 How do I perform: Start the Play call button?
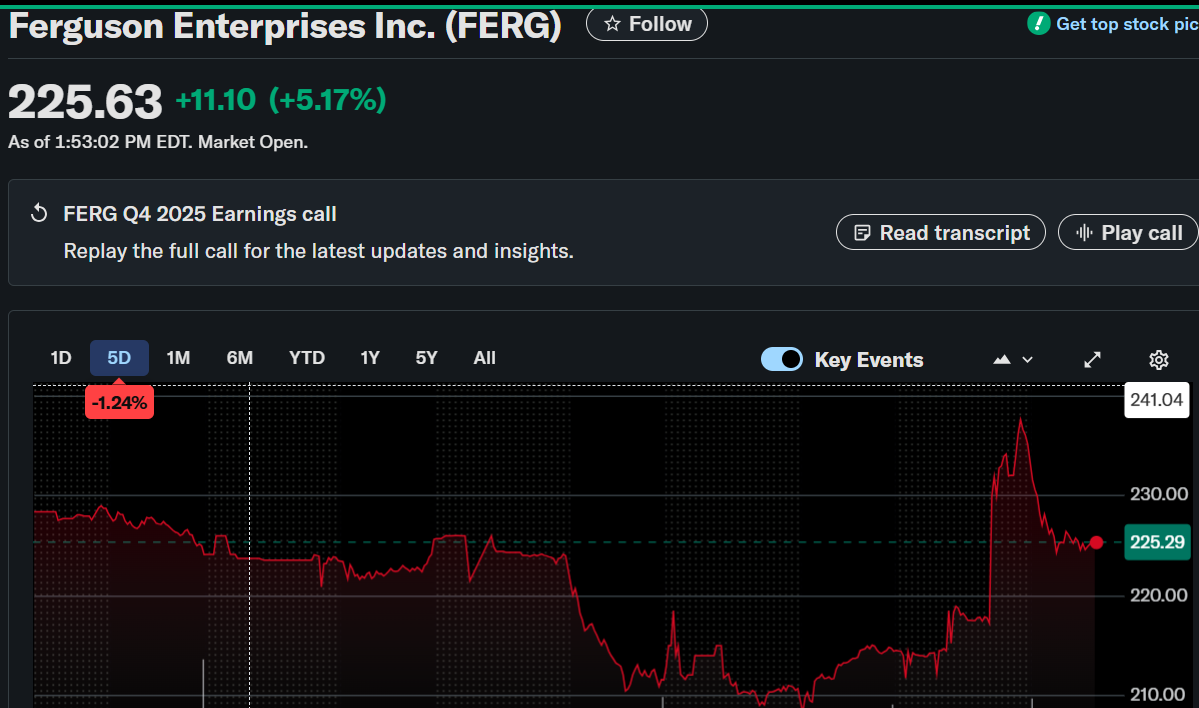(1129, 232)
